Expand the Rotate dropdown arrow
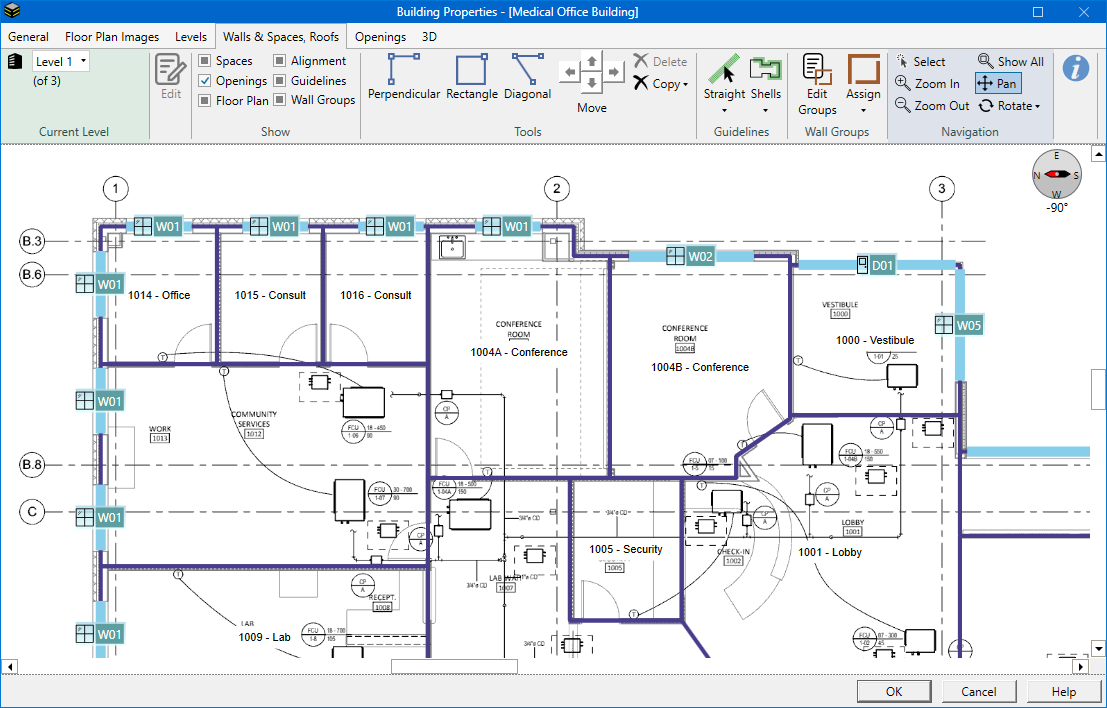Image resolution: width=1107 pixels, height=708 pixels. (1038, 106)
